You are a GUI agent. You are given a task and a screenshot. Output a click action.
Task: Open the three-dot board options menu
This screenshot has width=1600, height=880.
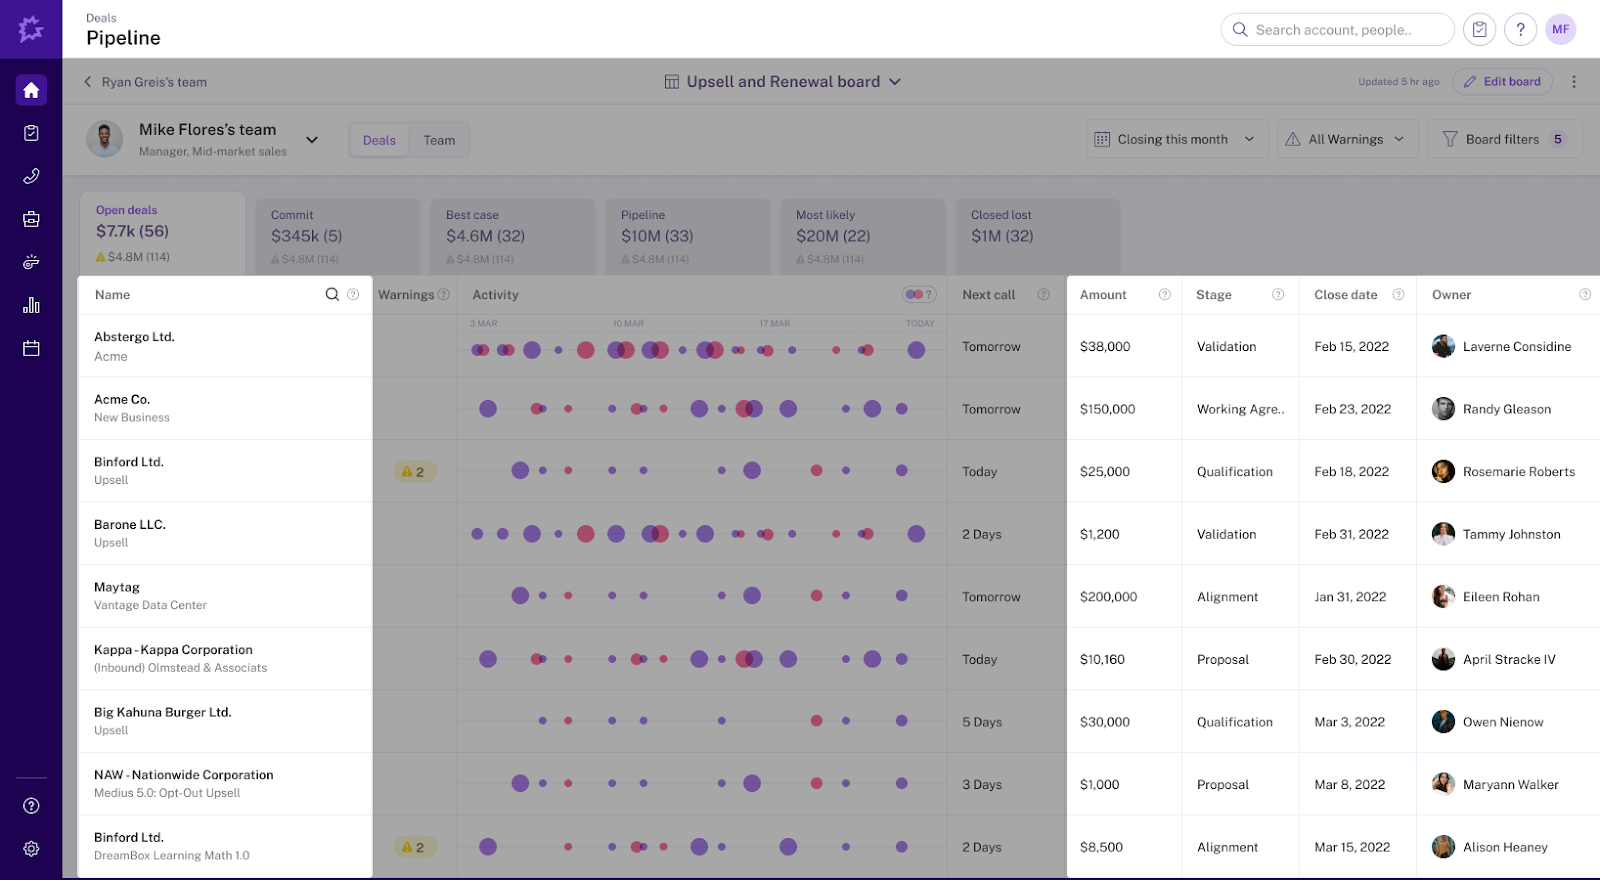pos(1573,82)
